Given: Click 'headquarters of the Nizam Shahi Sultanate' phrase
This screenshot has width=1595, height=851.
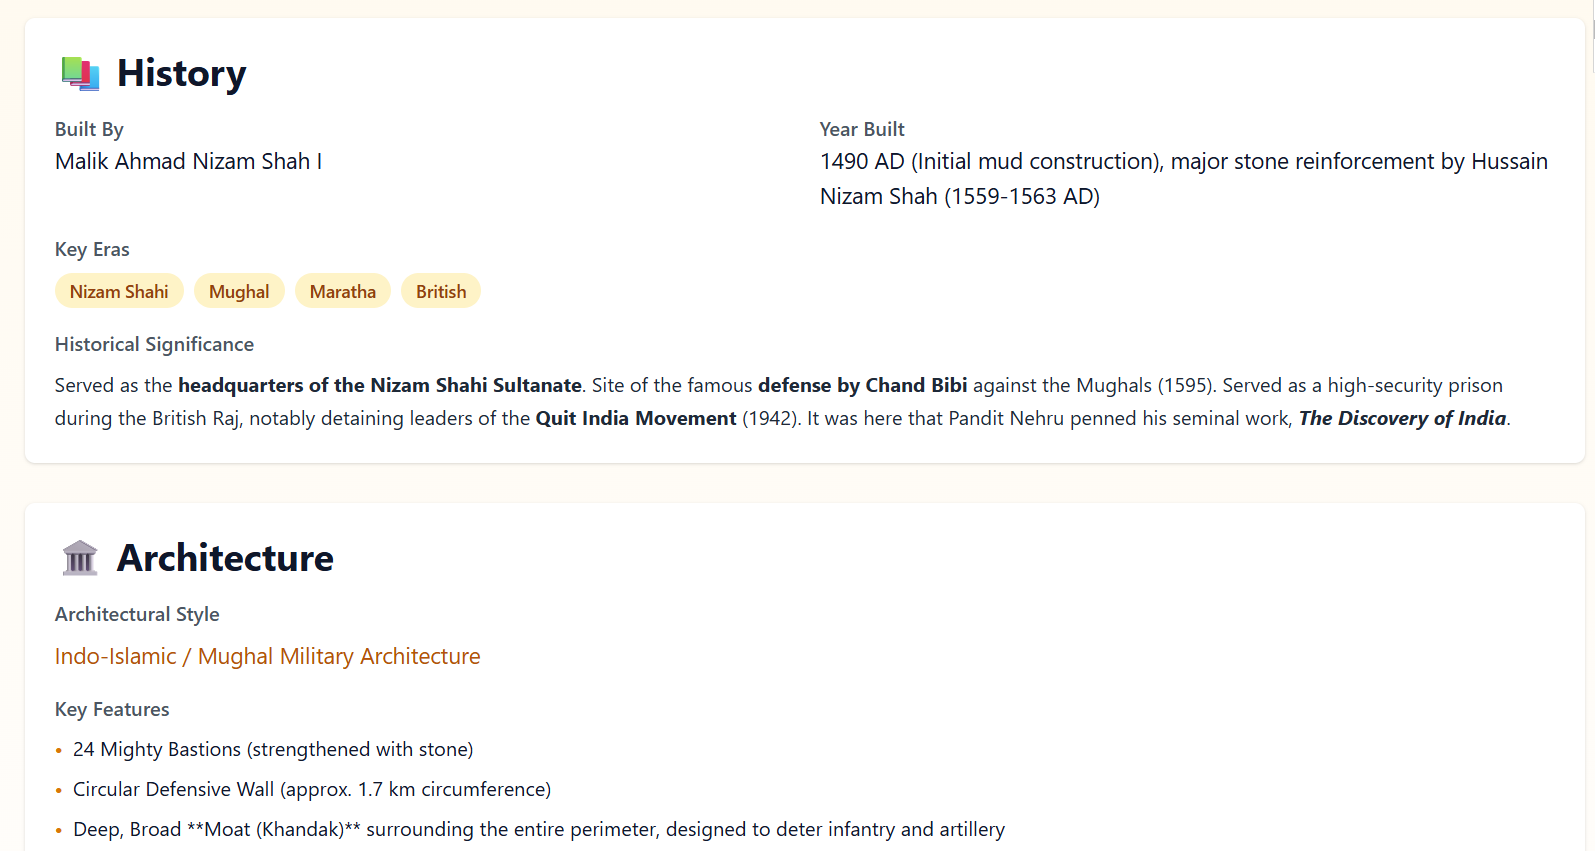Looking at the screenshot, I should pyautogui.click(x=380, y=386).
